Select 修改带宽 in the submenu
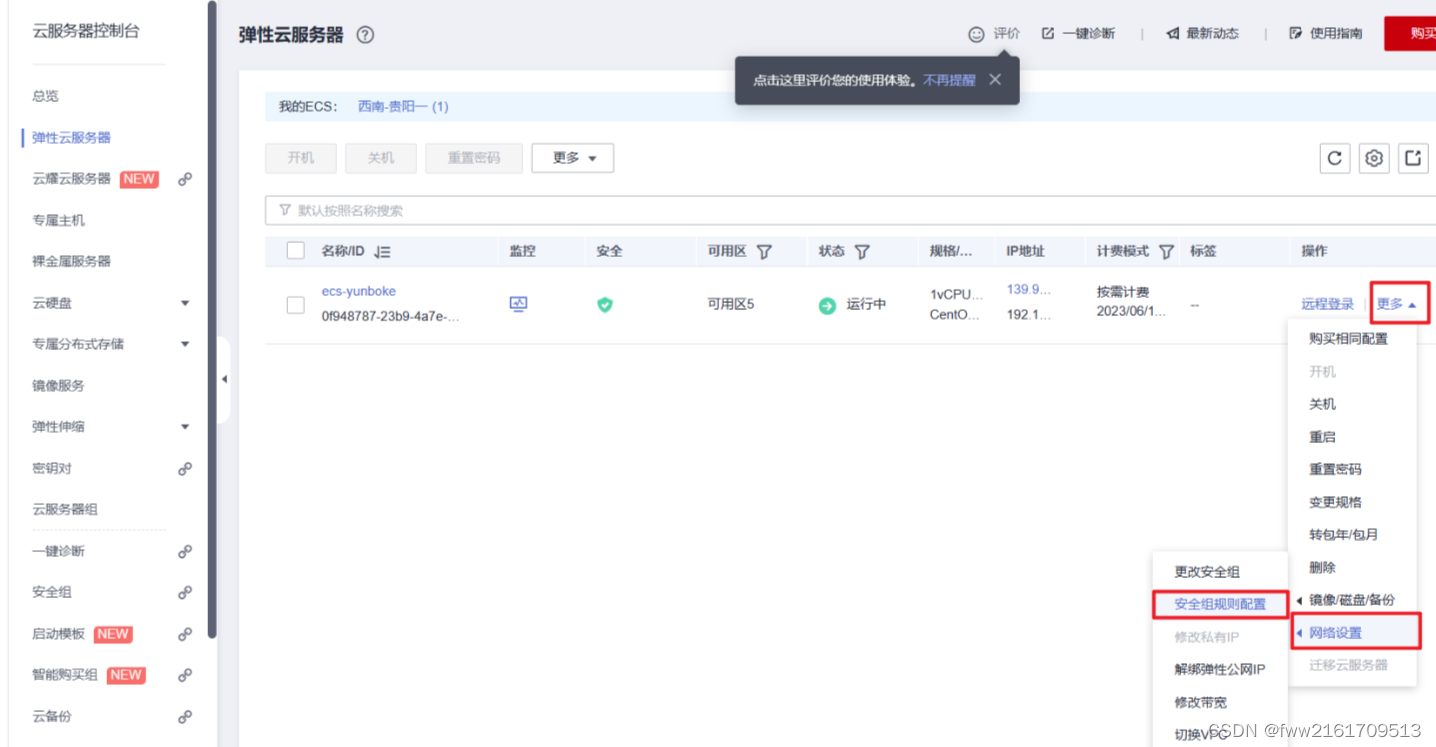1436x747 pixels. click(x=1201, y=703)
